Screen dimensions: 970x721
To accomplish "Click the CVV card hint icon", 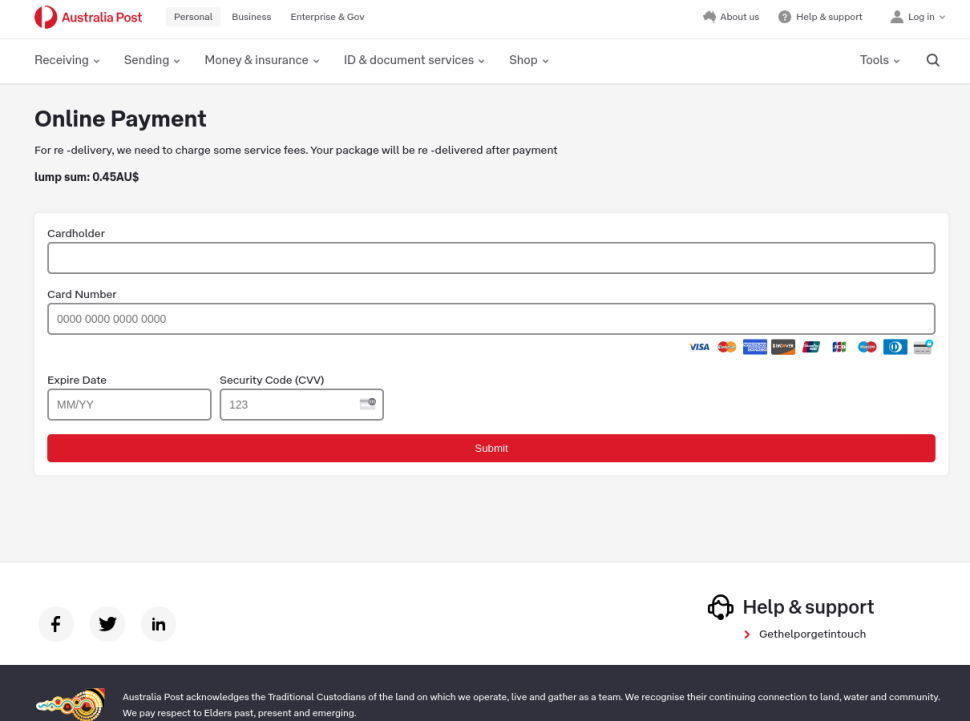I will (367, 404).
